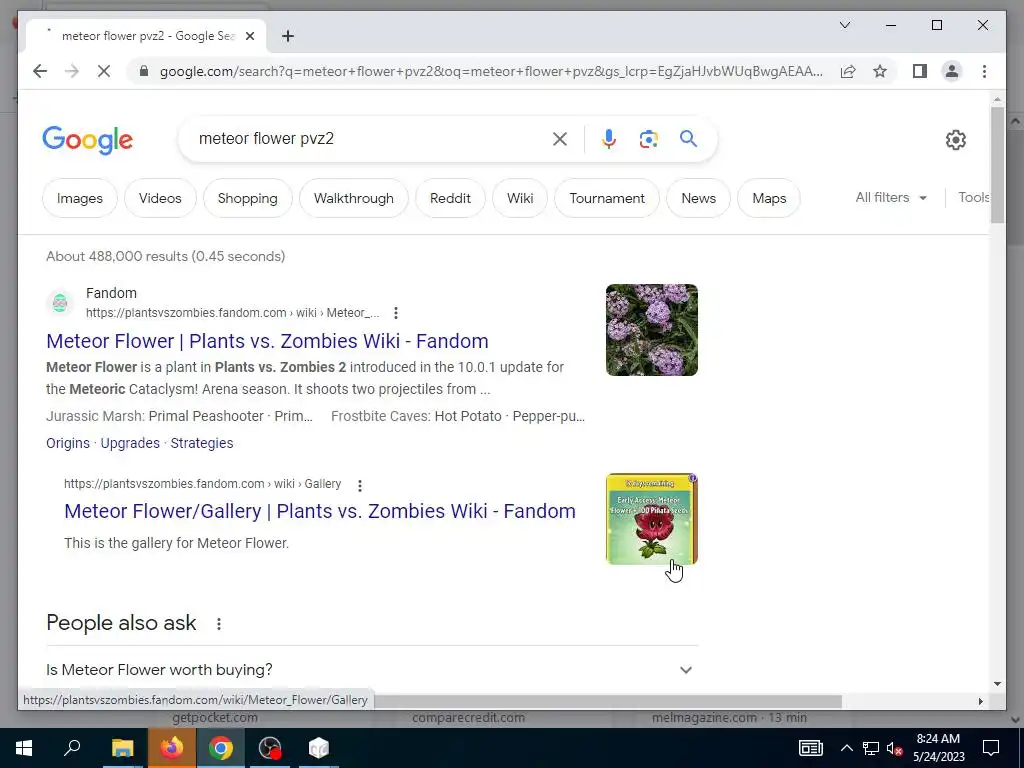Go back using the browser back arrow
Viewport: 1024px width, 768px height.
pyautogui.click(x=40, y=71)
